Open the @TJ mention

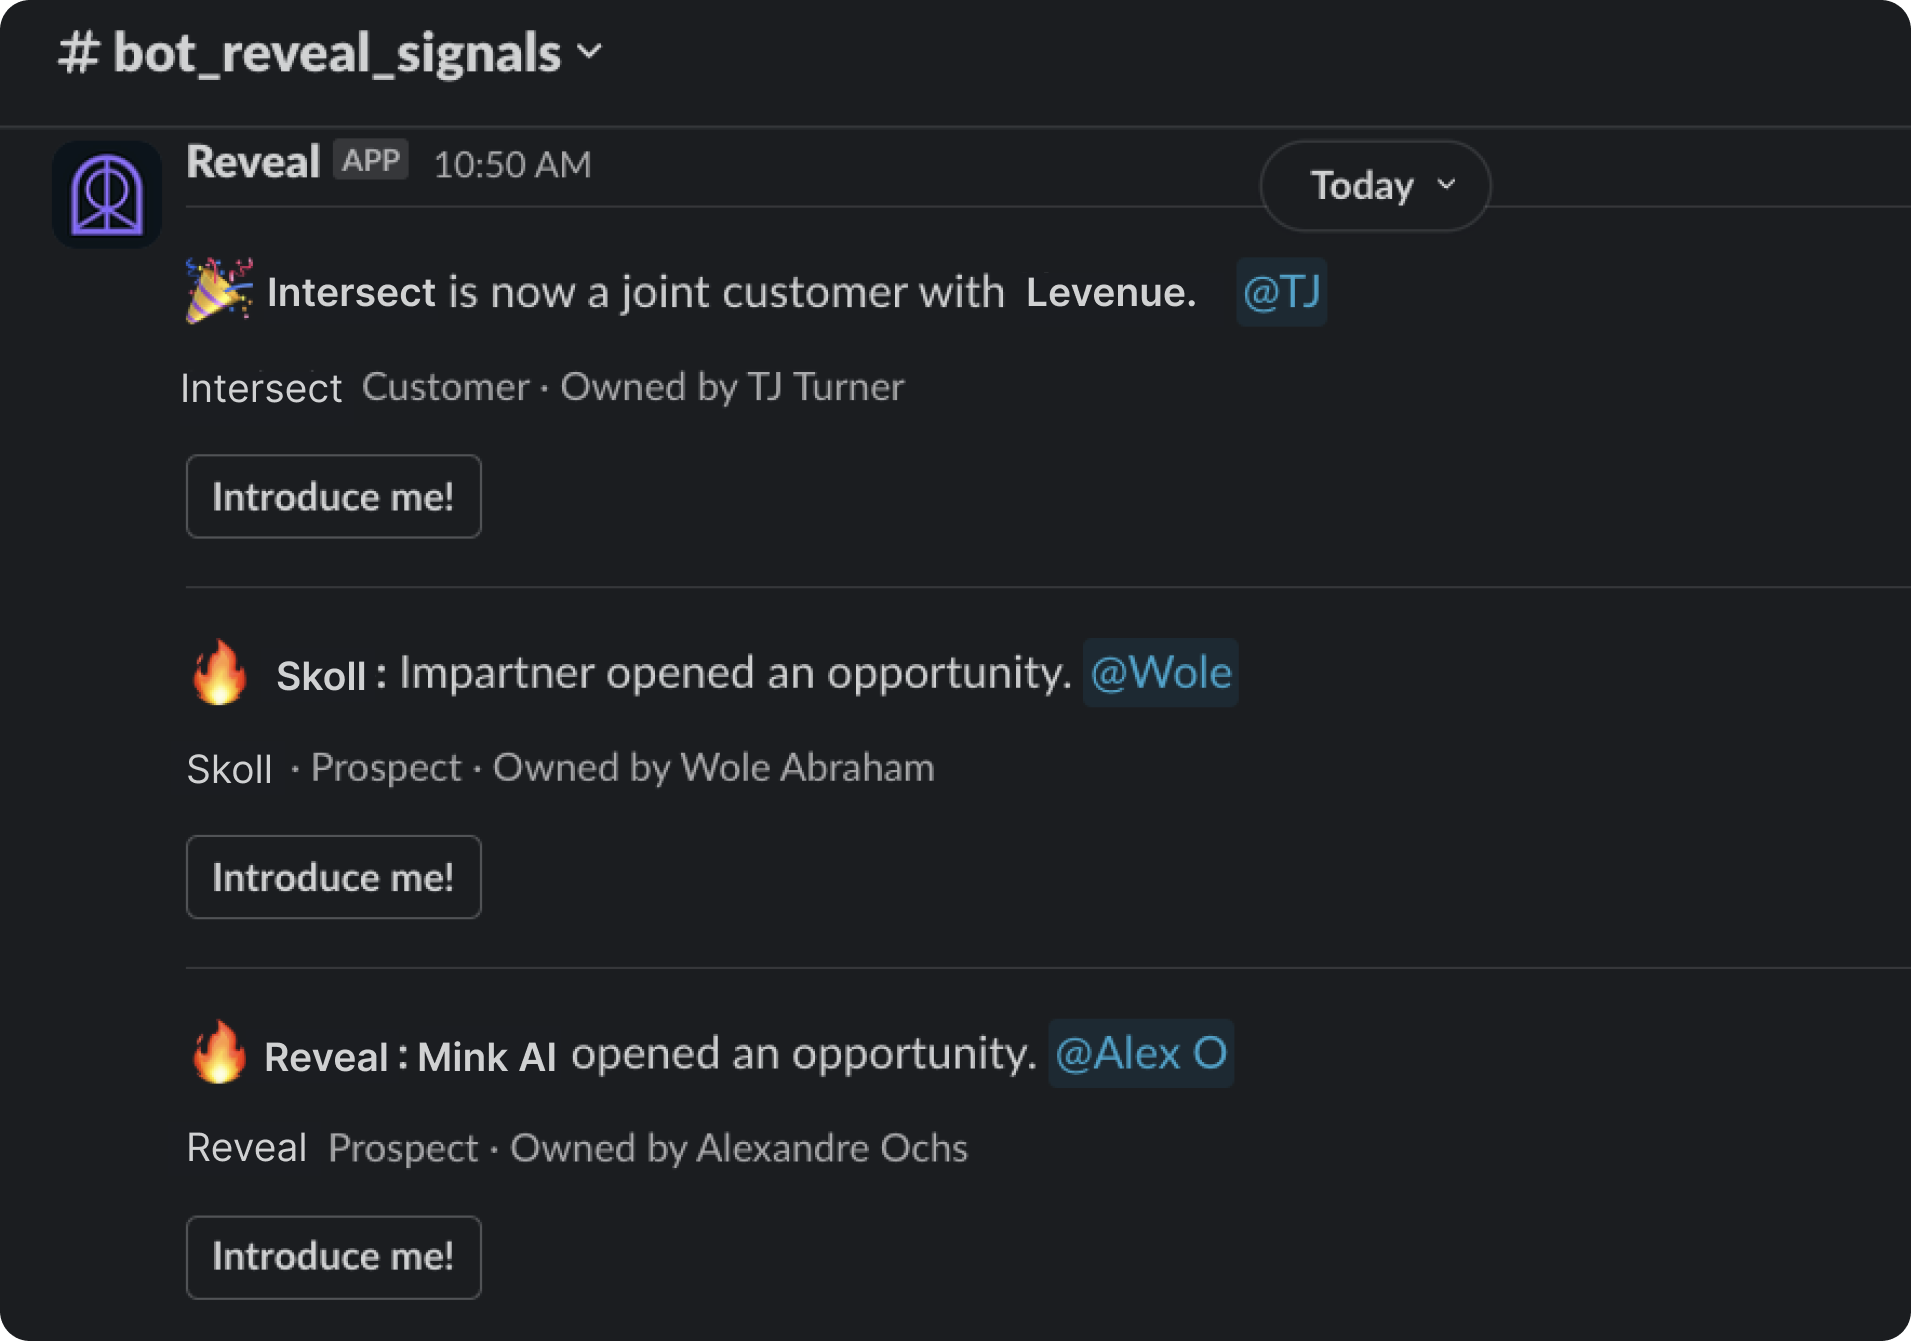[x=1282, y=292]
